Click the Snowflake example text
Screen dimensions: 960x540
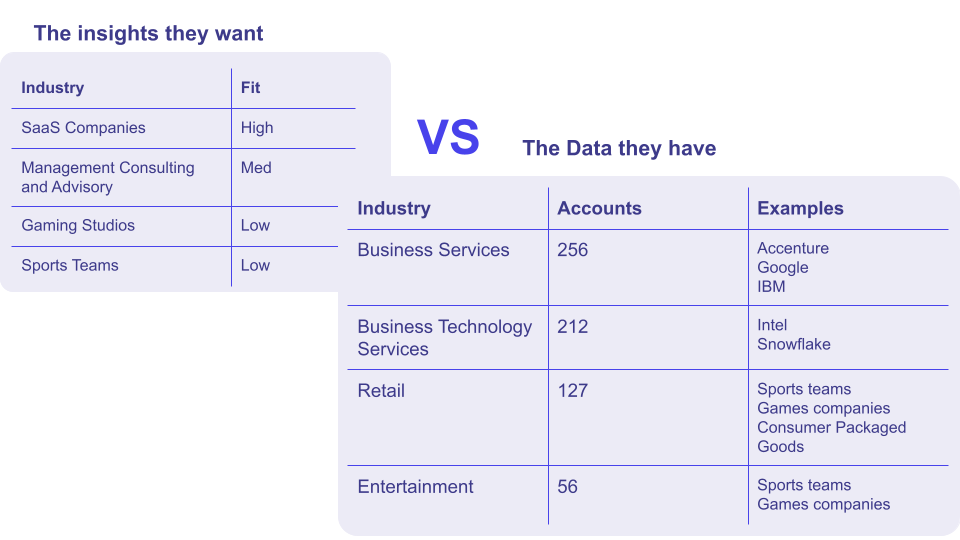click(x=793, y=344)
